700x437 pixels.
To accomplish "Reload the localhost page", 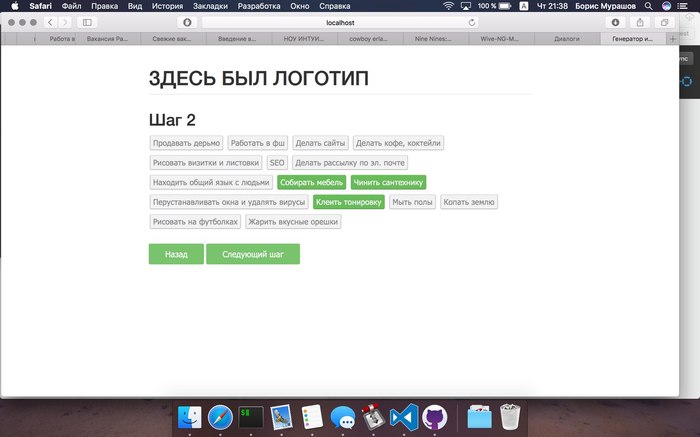I will pos(472,21).
